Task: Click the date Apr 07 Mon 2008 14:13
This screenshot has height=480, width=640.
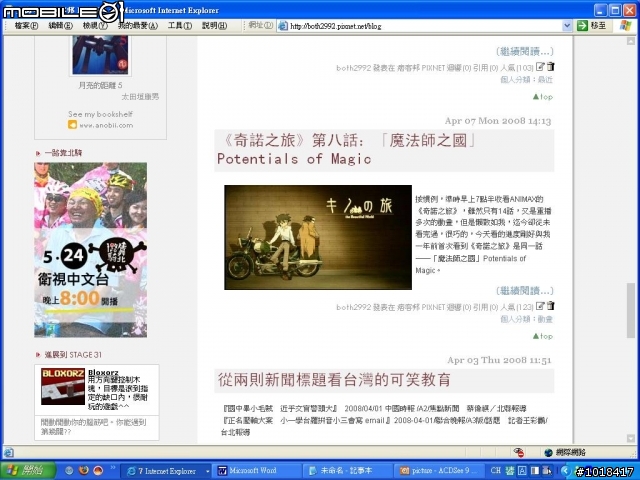Action: point(498,121)
